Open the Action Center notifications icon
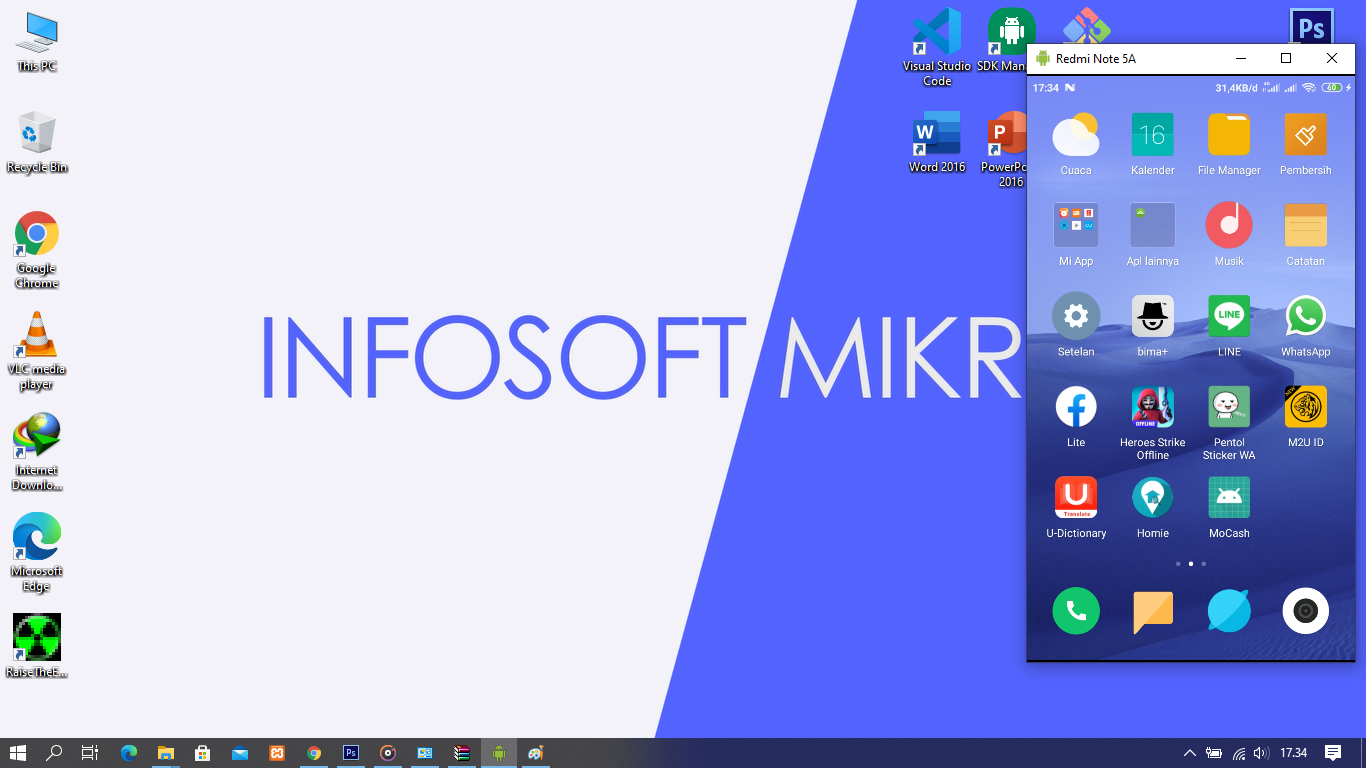Screen dimensions: 1366x768 click(x=1333, y=753)
